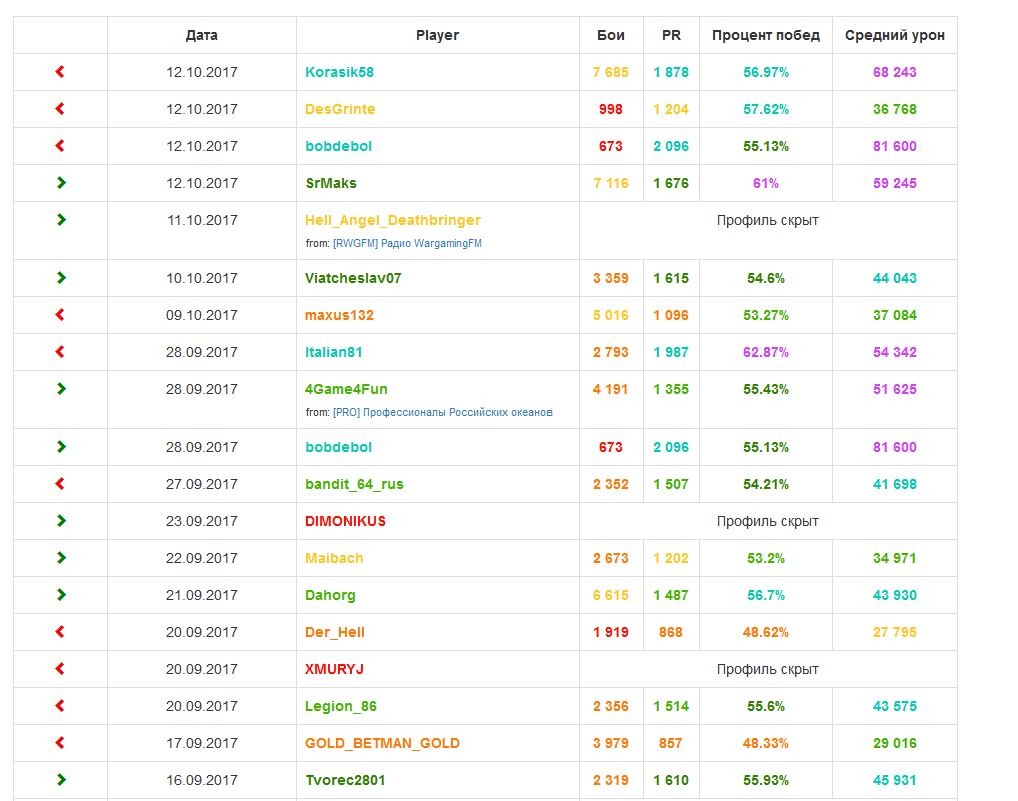
Task: Click the red arrow beside Korasik58
Action: 60,72
